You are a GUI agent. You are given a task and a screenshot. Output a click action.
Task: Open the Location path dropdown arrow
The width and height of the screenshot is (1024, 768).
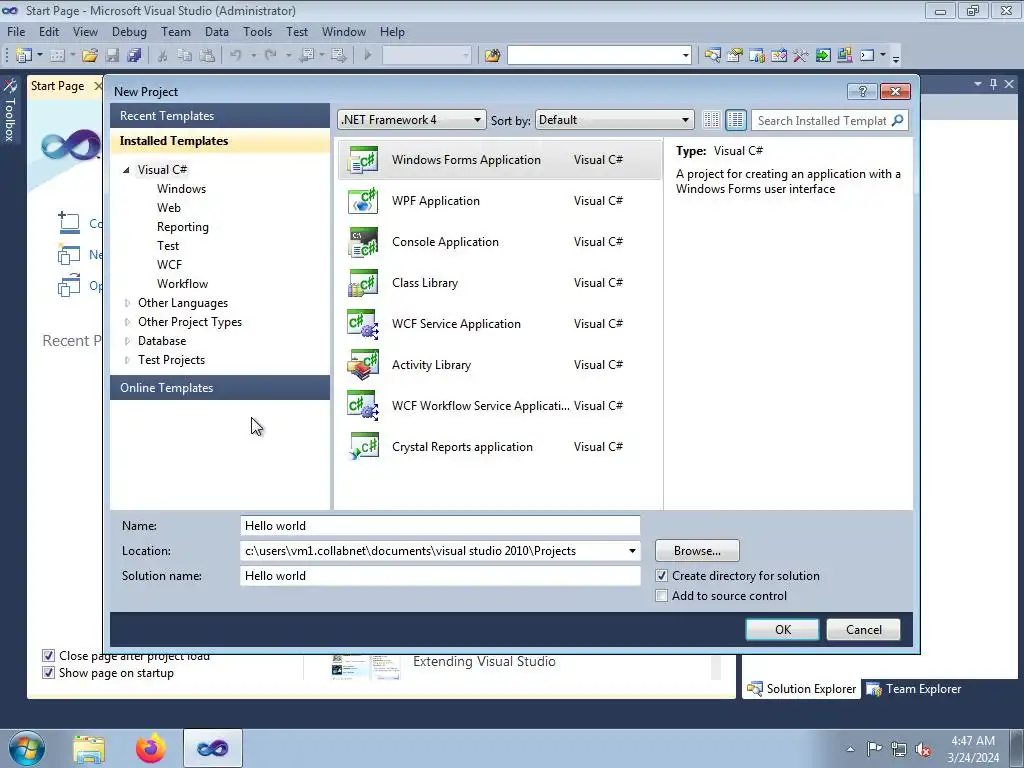(x=632, y=551)
